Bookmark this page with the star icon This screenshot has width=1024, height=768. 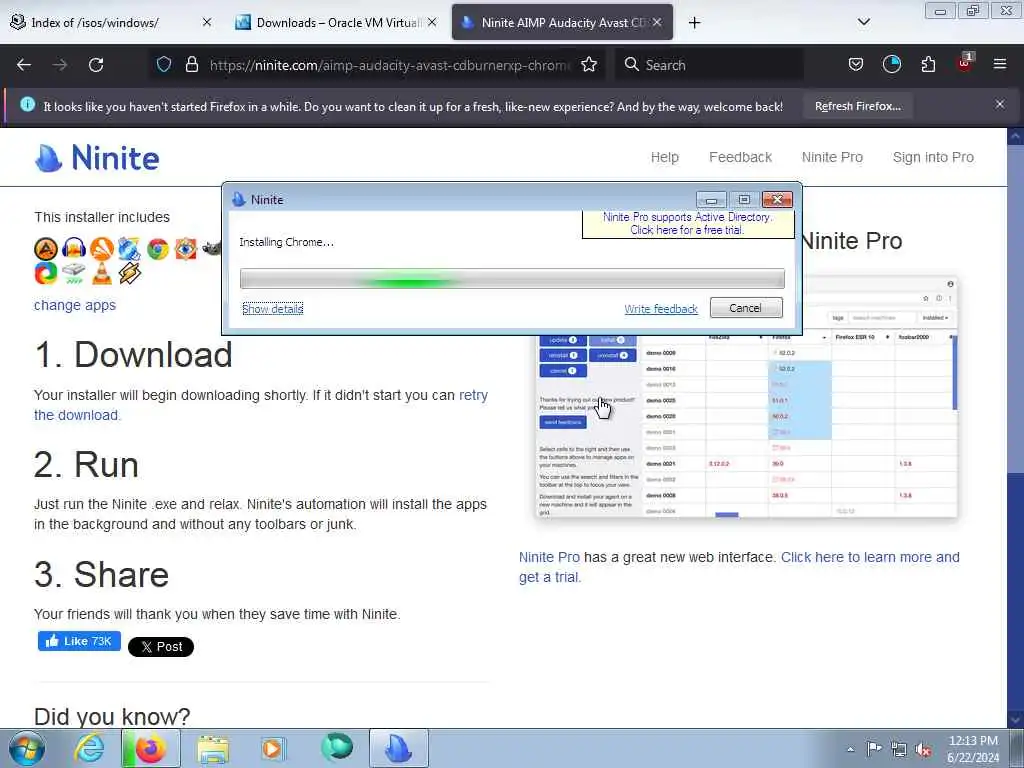pyautogui.click(x=589, y=65)
